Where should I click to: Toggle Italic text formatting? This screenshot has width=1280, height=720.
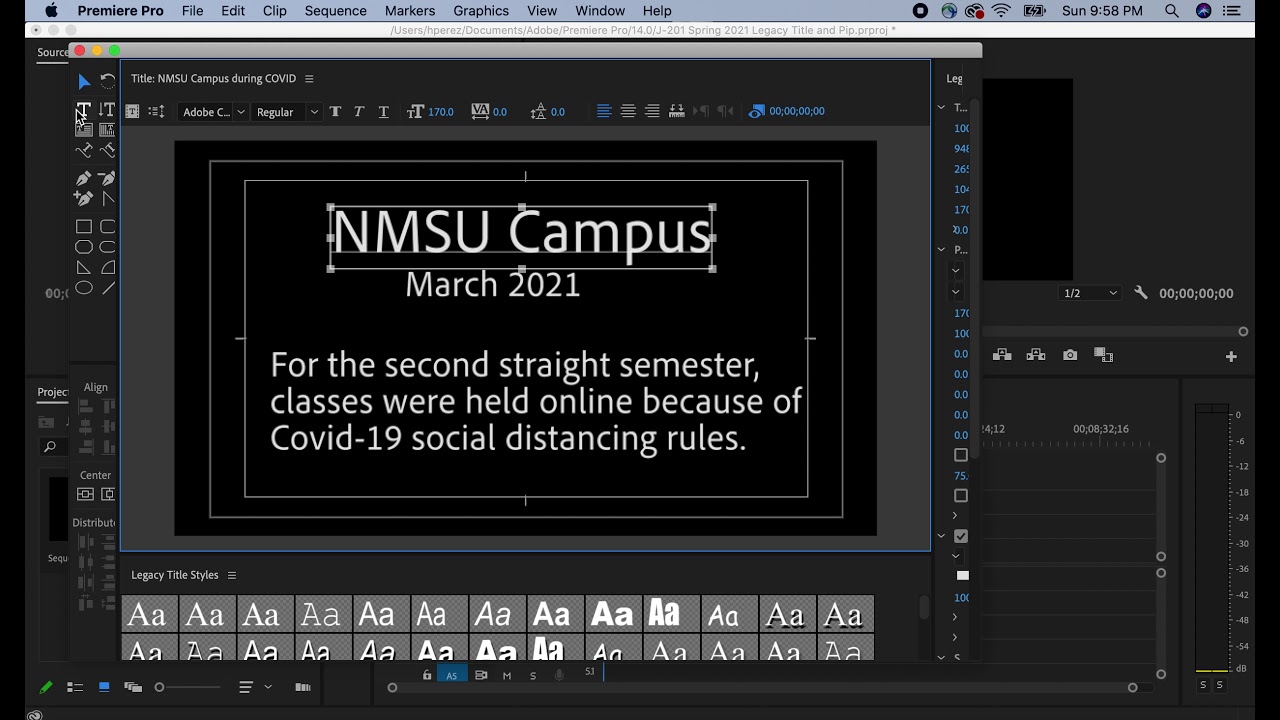click(359, 112)
